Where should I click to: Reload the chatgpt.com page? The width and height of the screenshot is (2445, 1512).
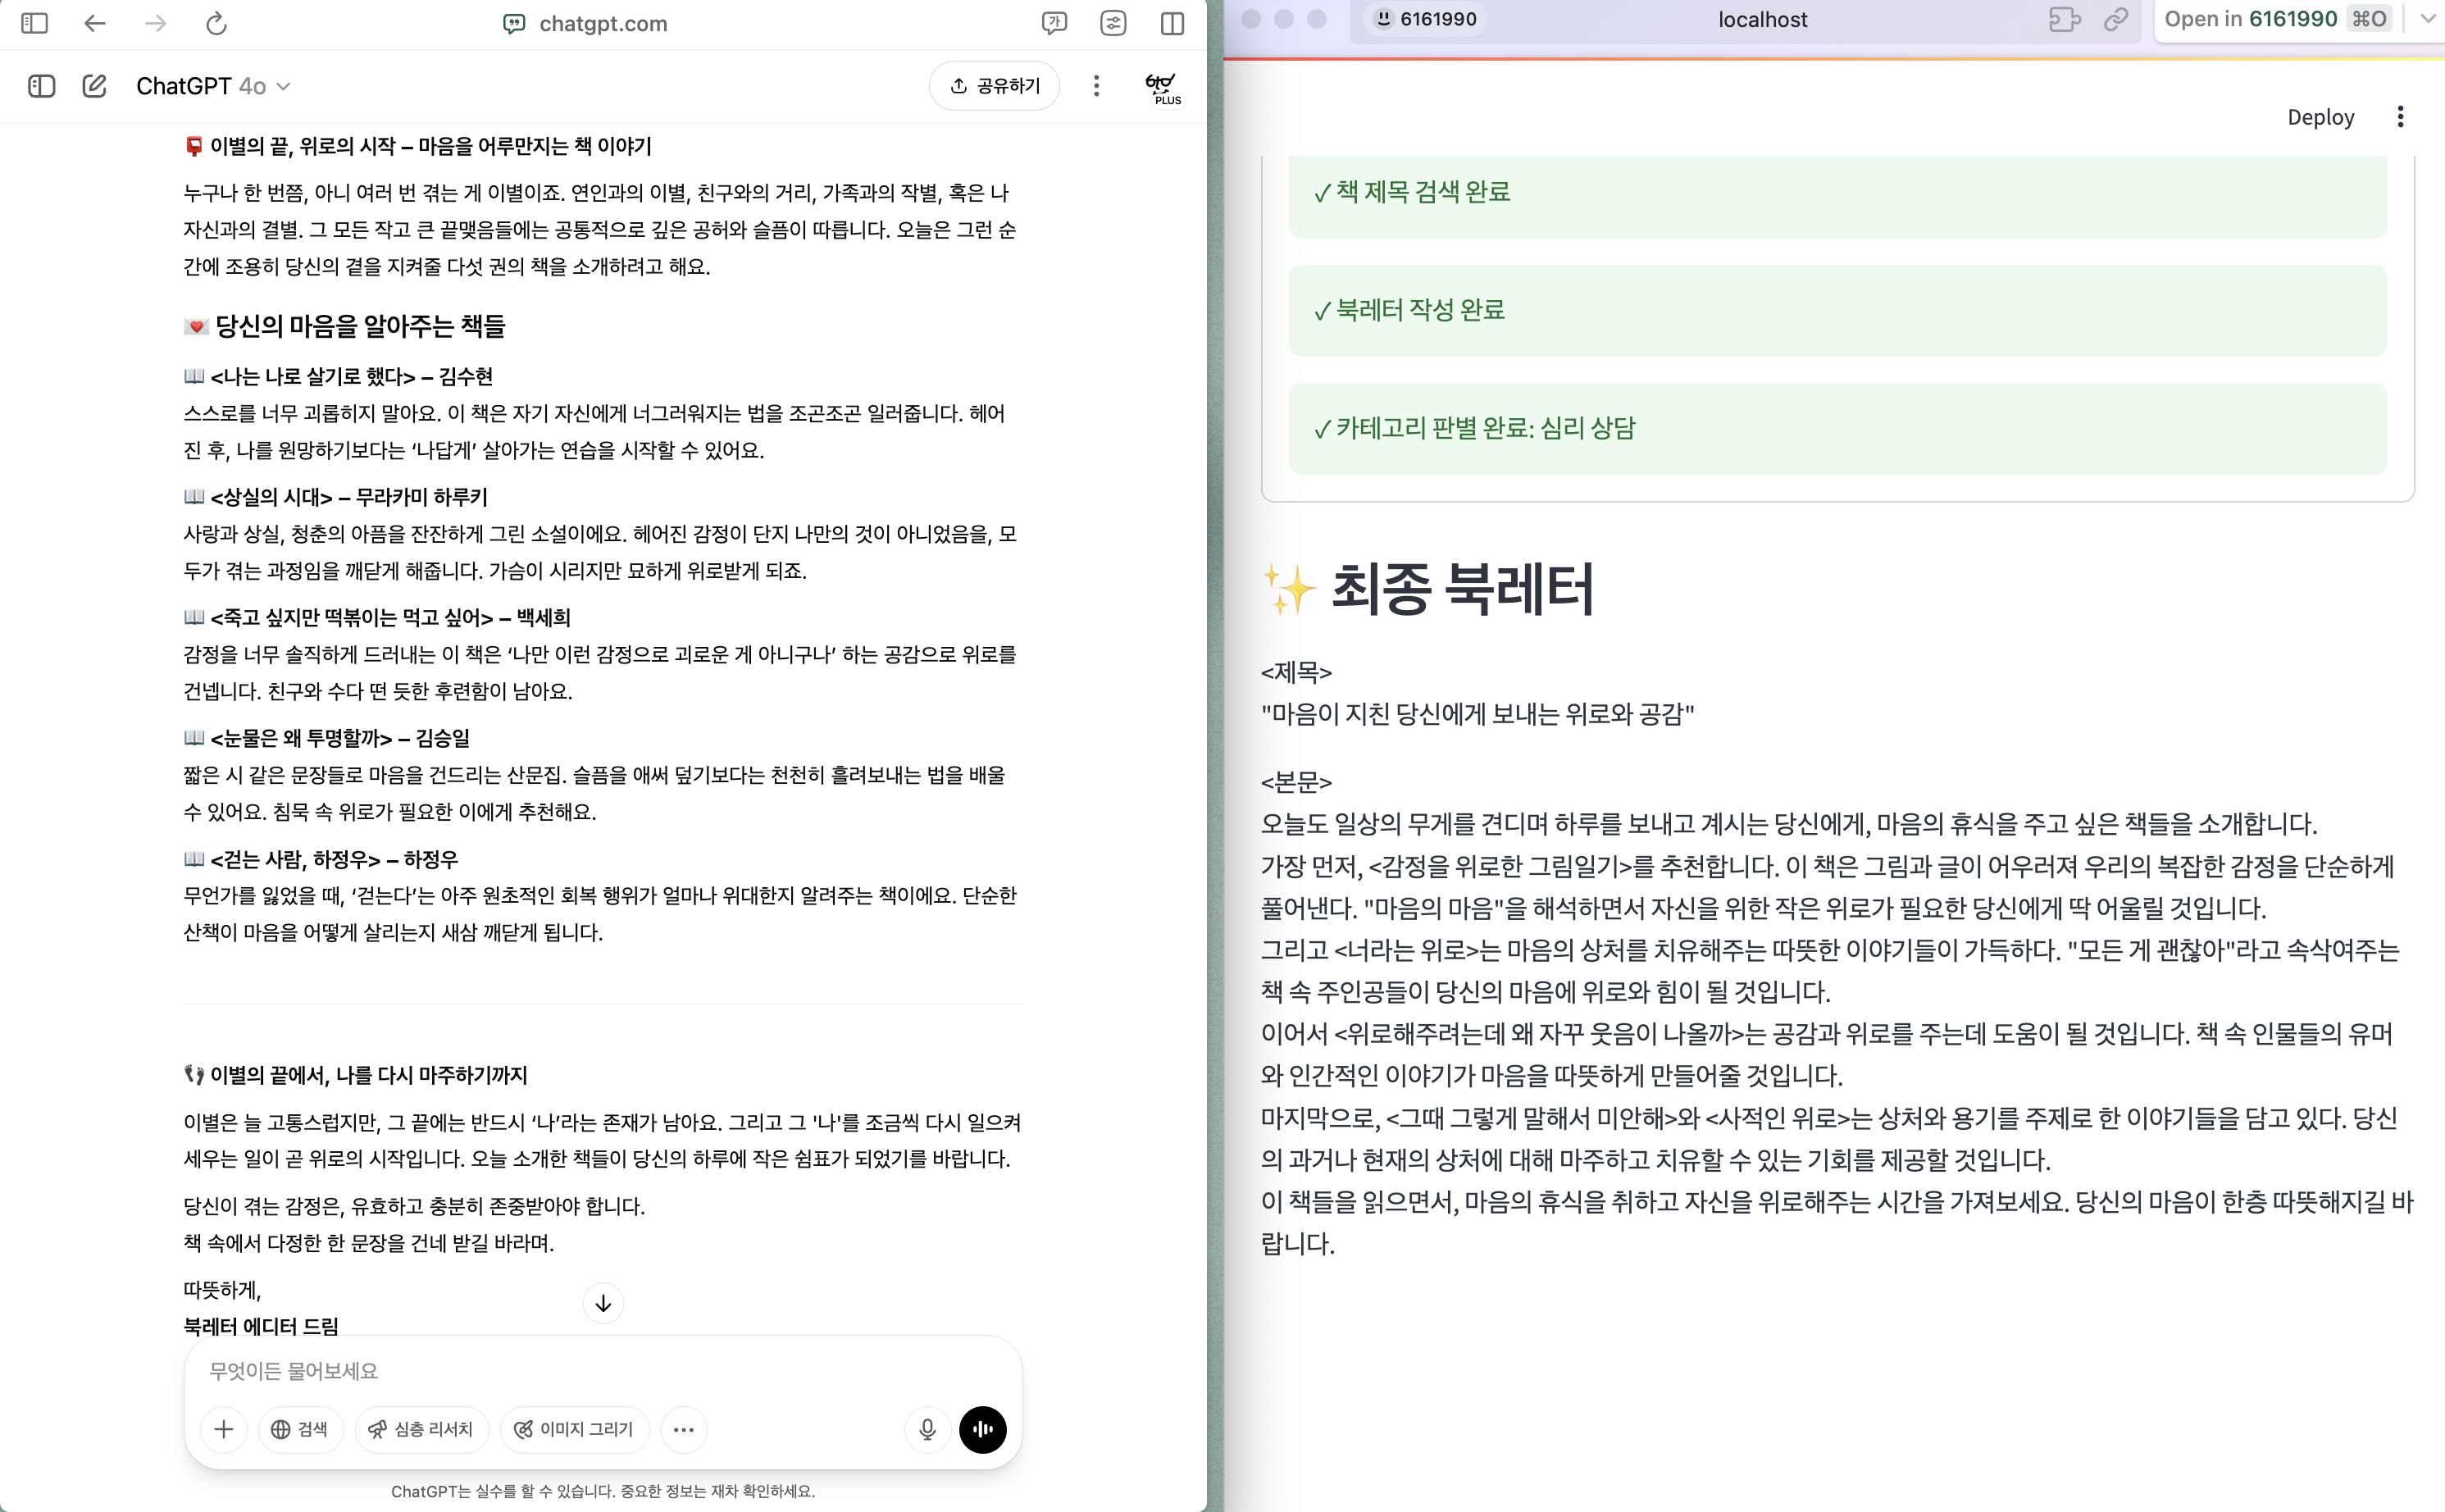(x=216, y=23)
